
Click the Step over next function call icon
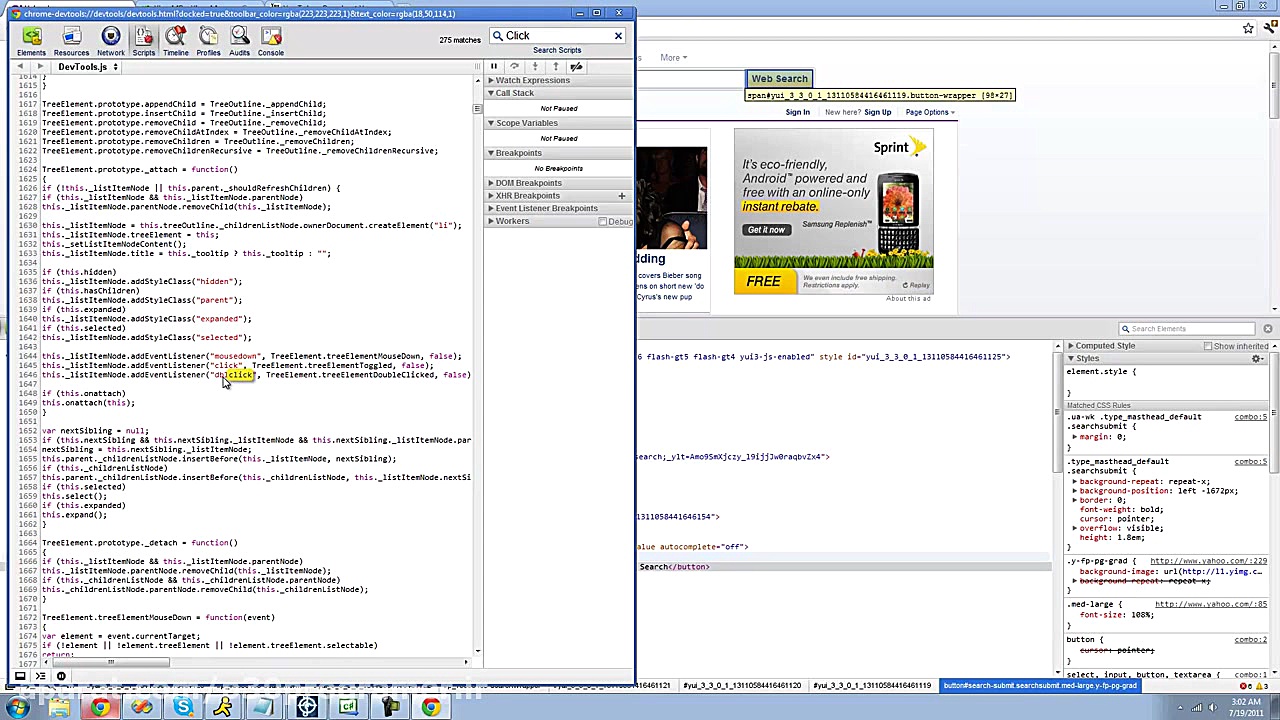coord(514,66)
